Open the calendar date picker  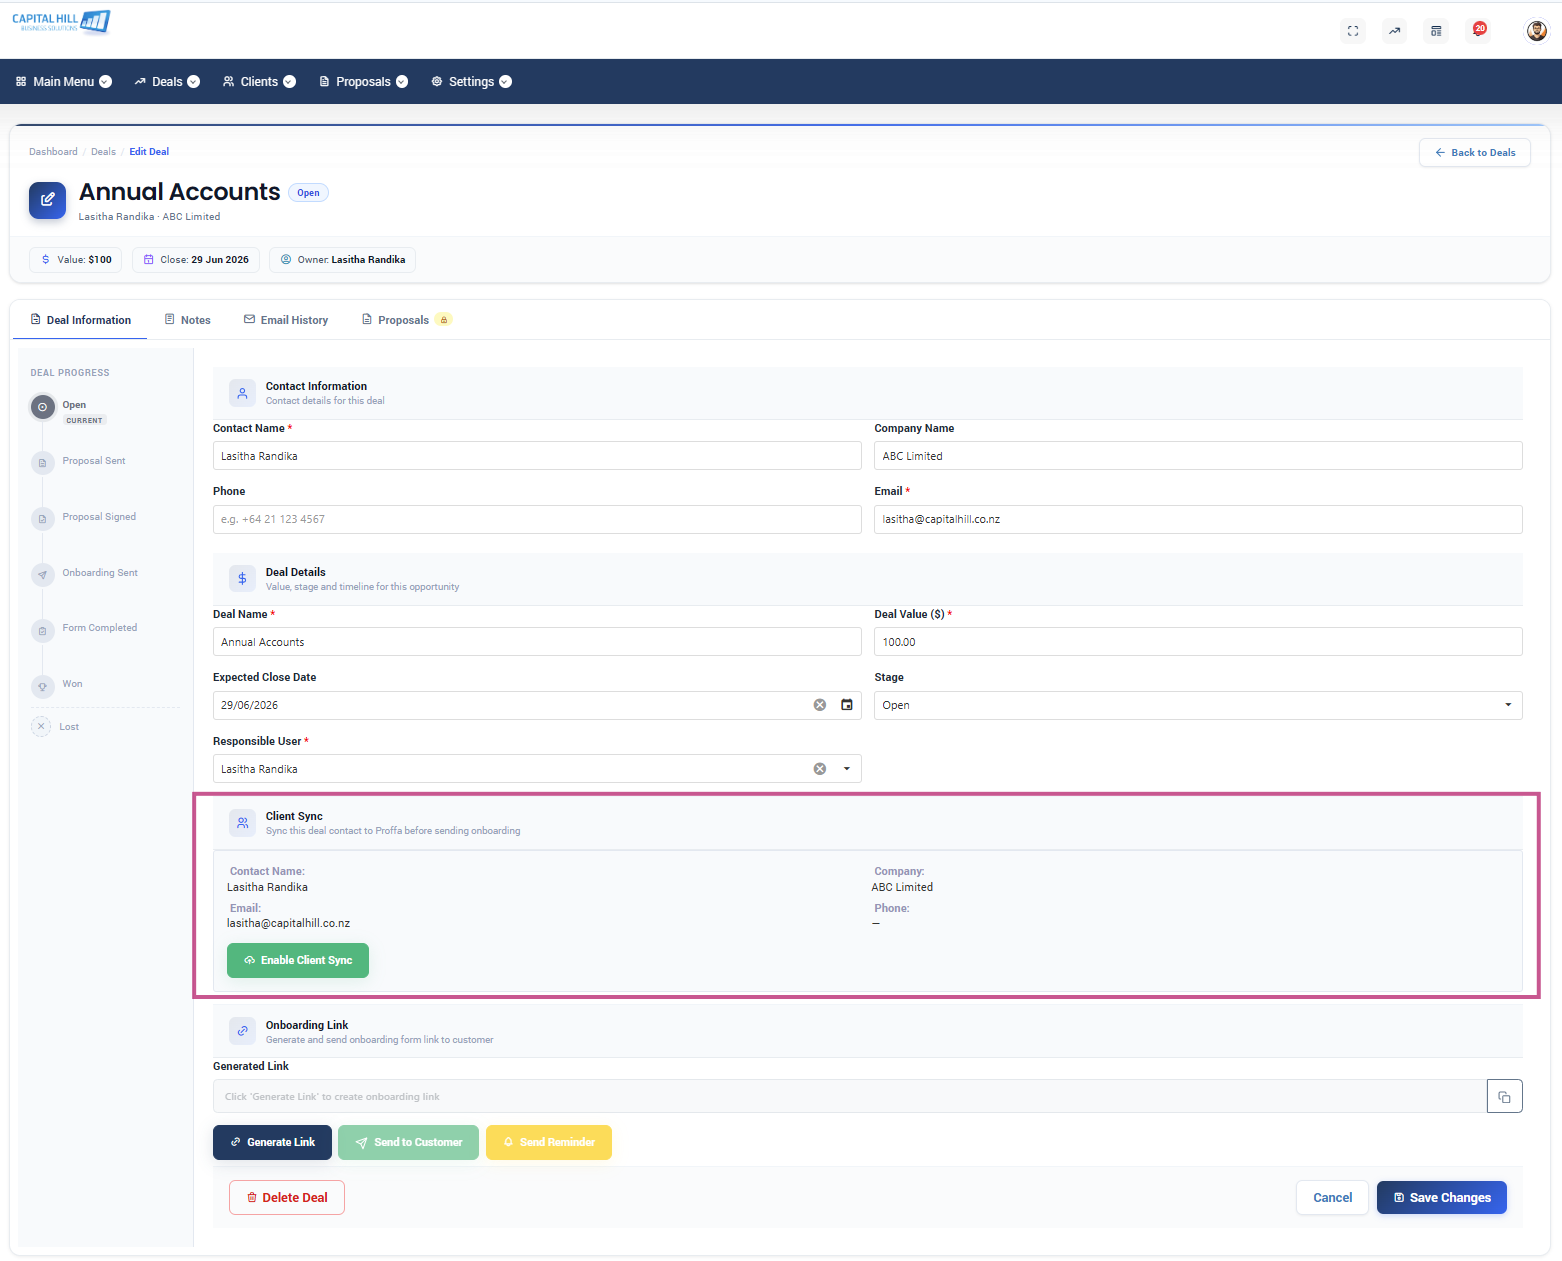(847, 705)
